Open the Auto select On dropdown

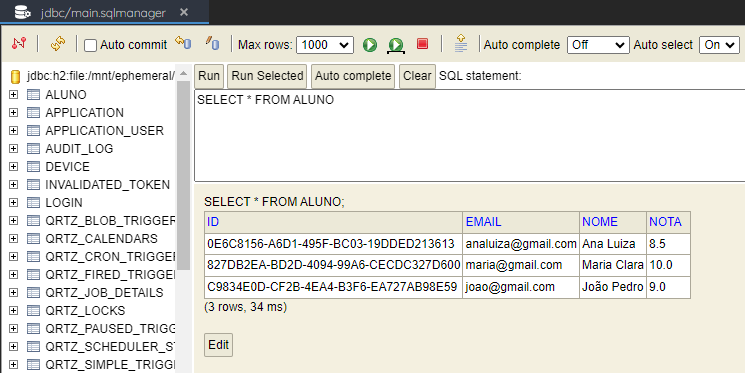point(719,45)
